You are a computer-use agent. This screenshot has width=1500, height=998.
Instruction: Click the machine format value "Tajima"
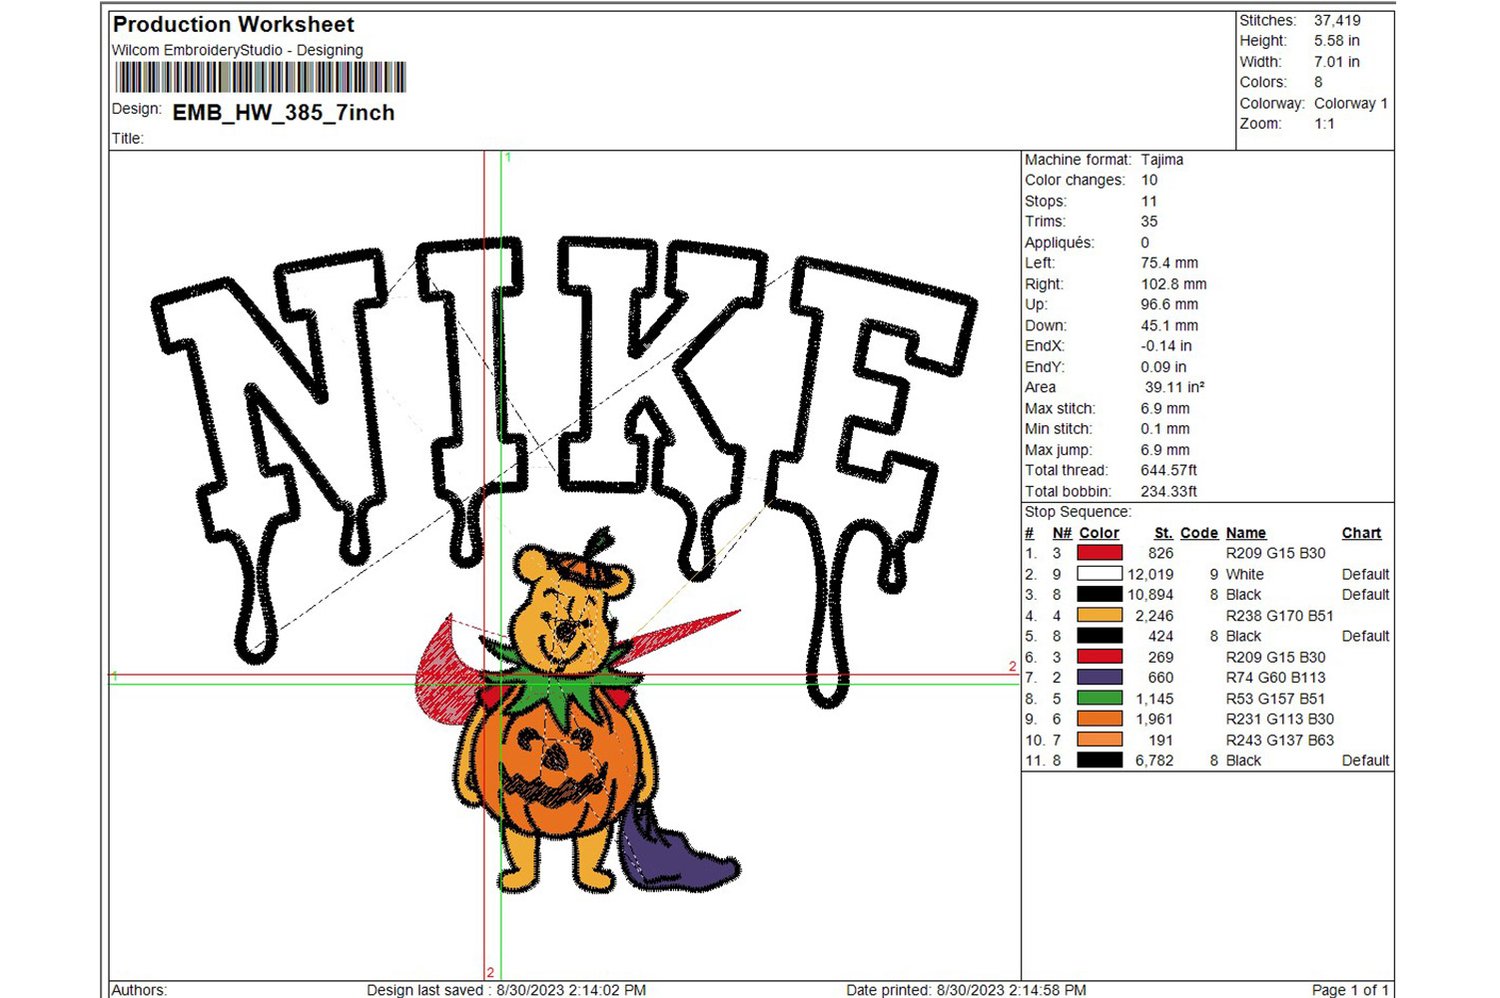(x=1162, y=160)
